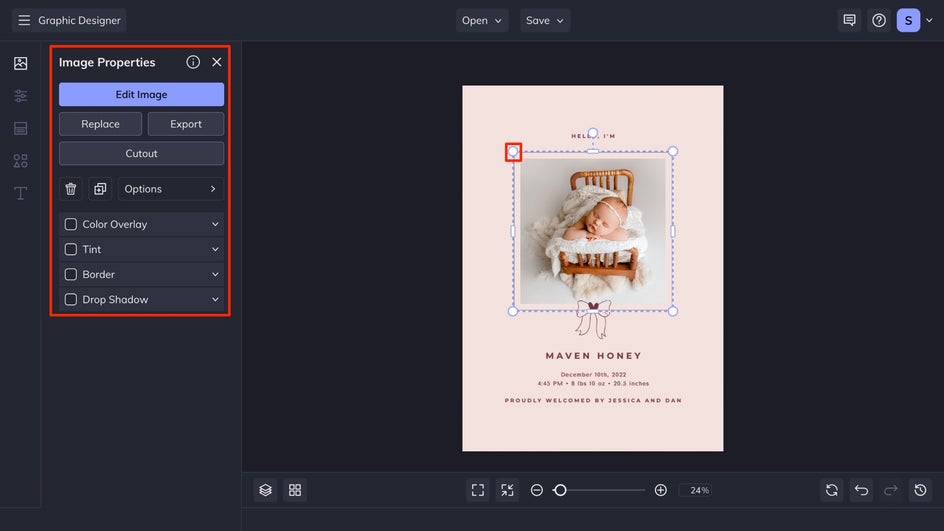Viewport: 944px width, 531px height.
Task: Fit canvas to screen icon
Action: point(478,490)
